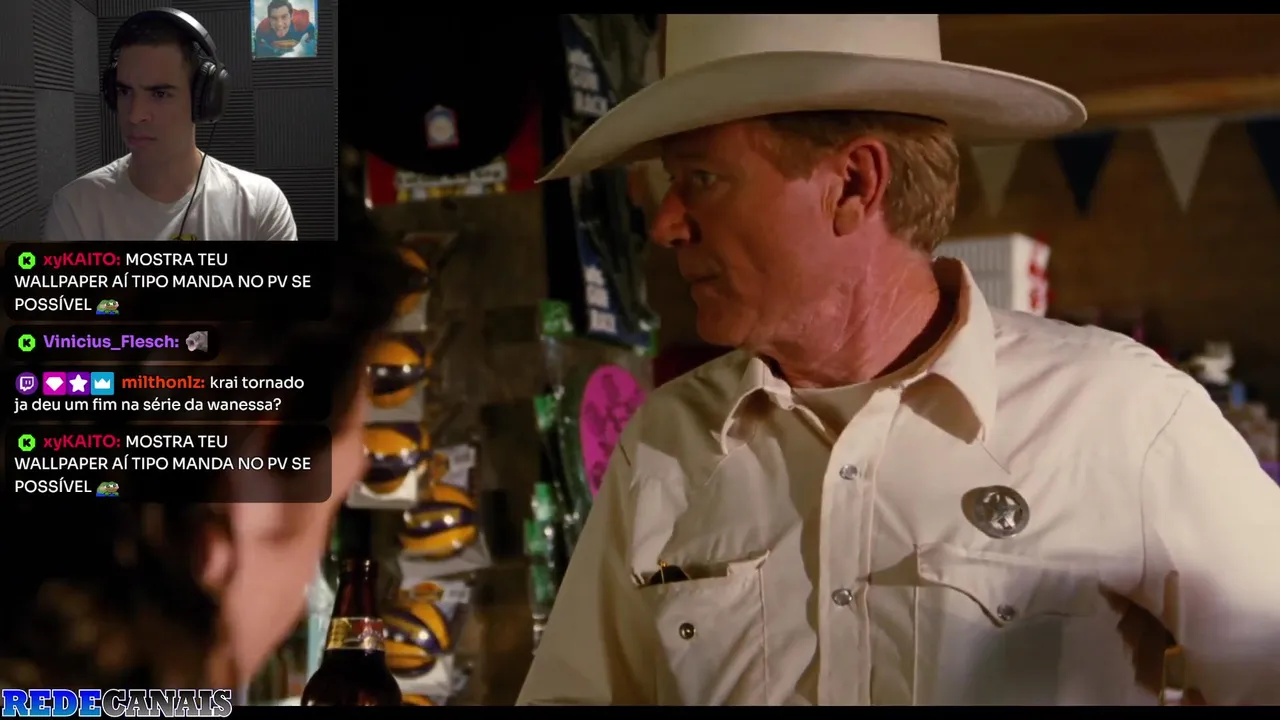Click the pink diamond badge for milthonlz
Viewport: 1280px width, 720px height.
[x=53, y=383]
